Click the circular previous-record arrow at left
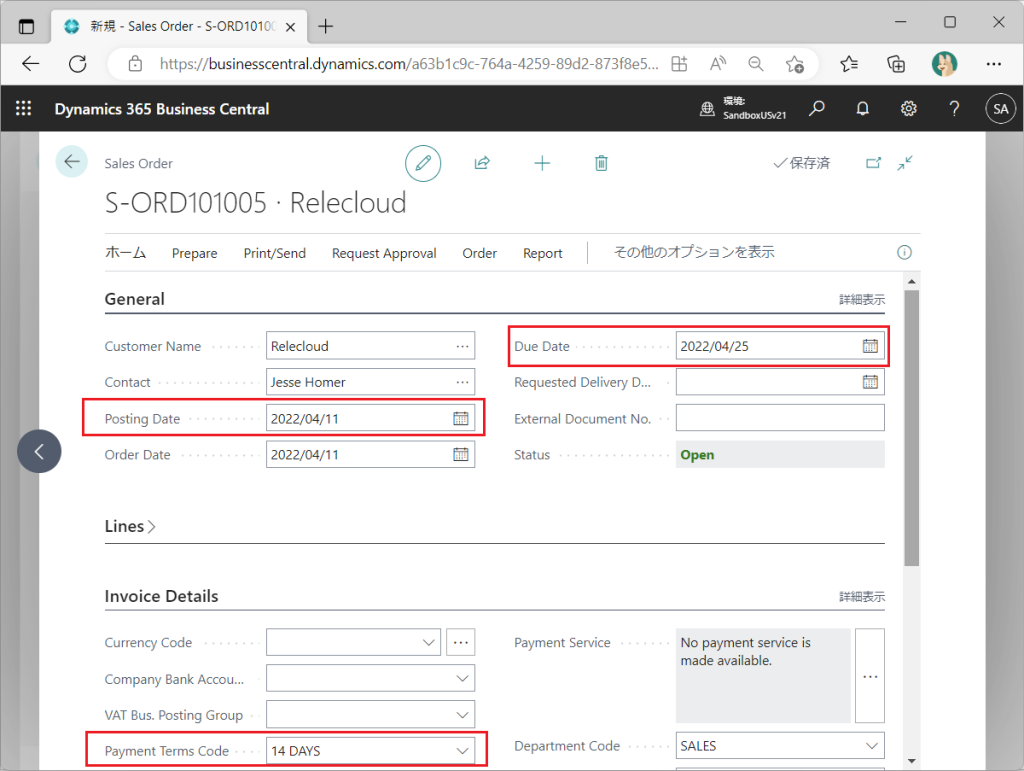 39,451
